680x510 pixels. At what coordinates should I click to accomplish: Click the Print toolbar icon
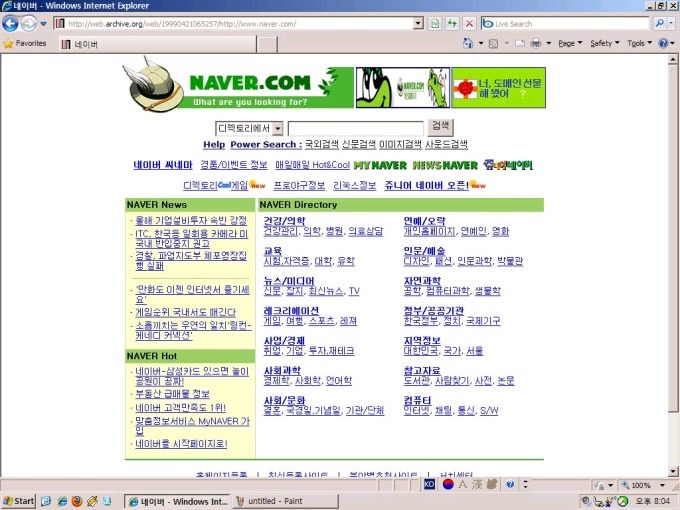click(x=536, y=43)
